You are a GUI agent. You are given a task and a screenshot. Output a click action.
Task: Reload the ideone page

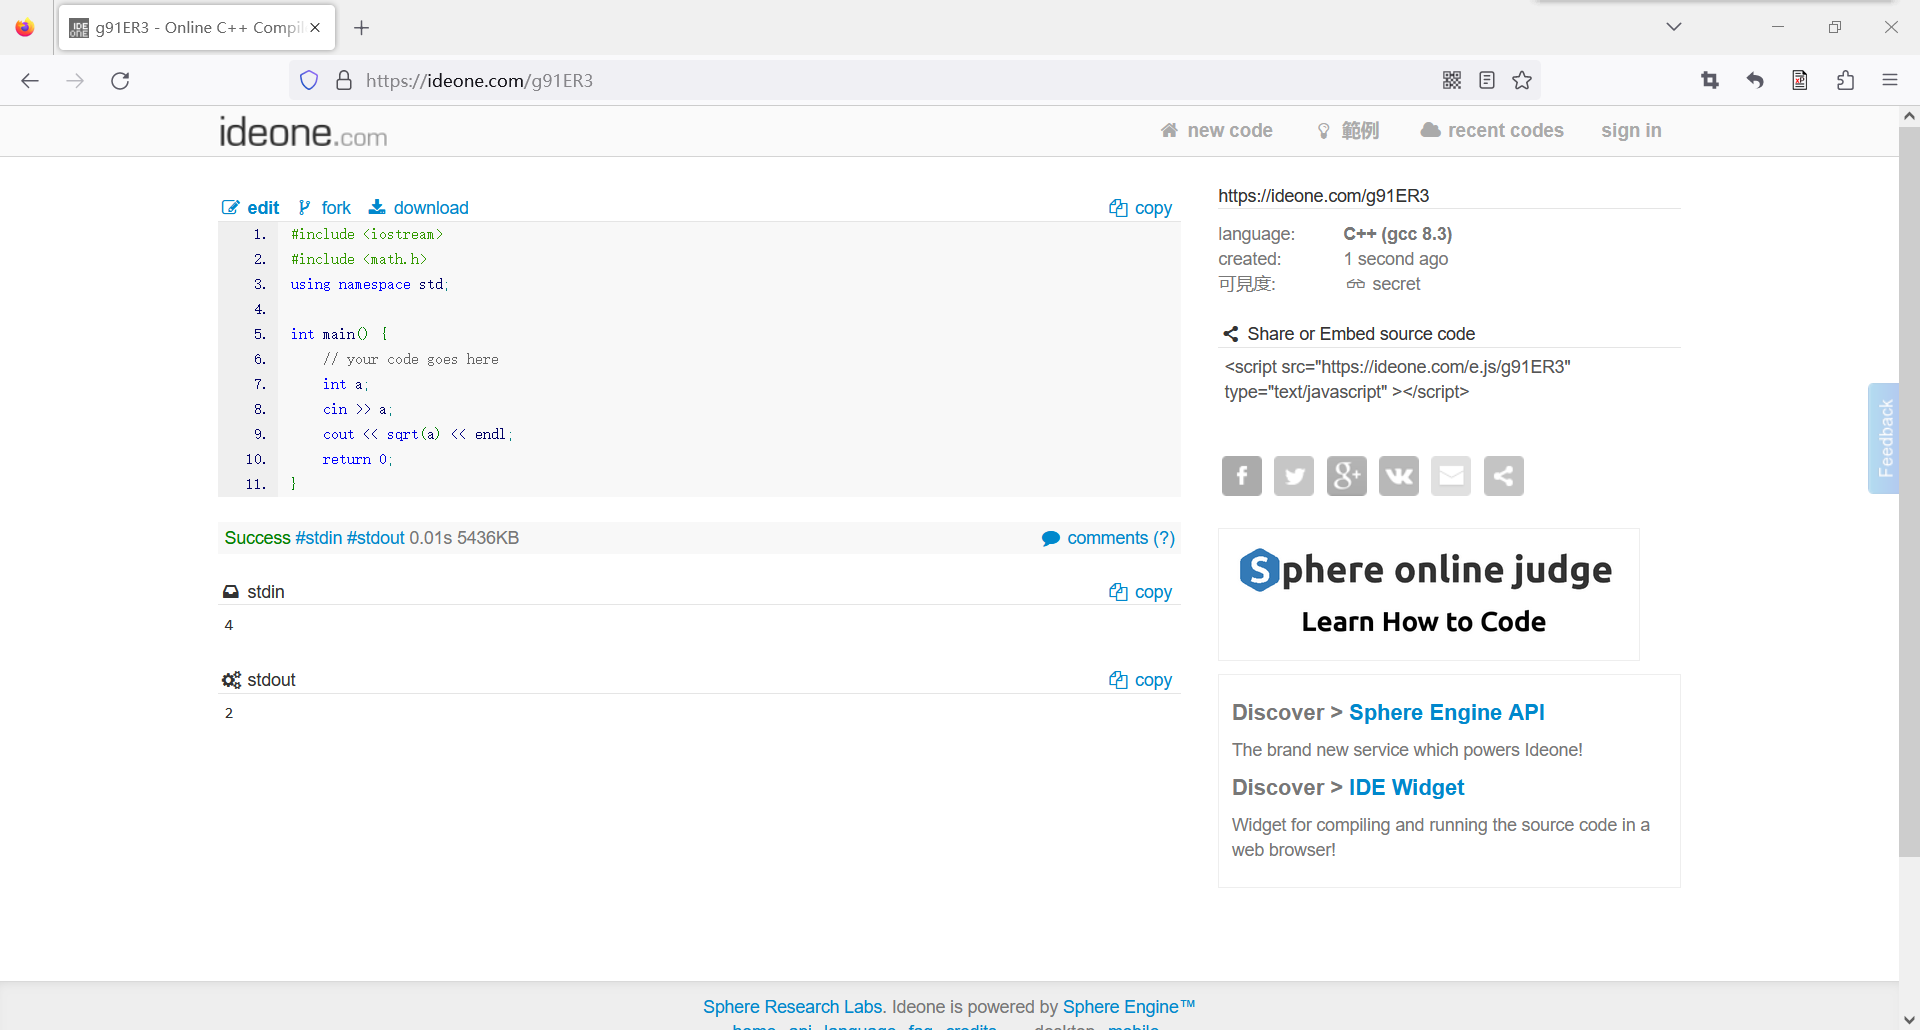point(120,81)
